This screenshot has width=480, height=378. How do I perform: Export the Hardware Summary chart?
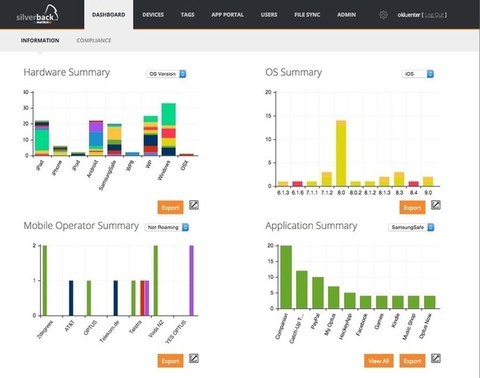click(170, 207)
